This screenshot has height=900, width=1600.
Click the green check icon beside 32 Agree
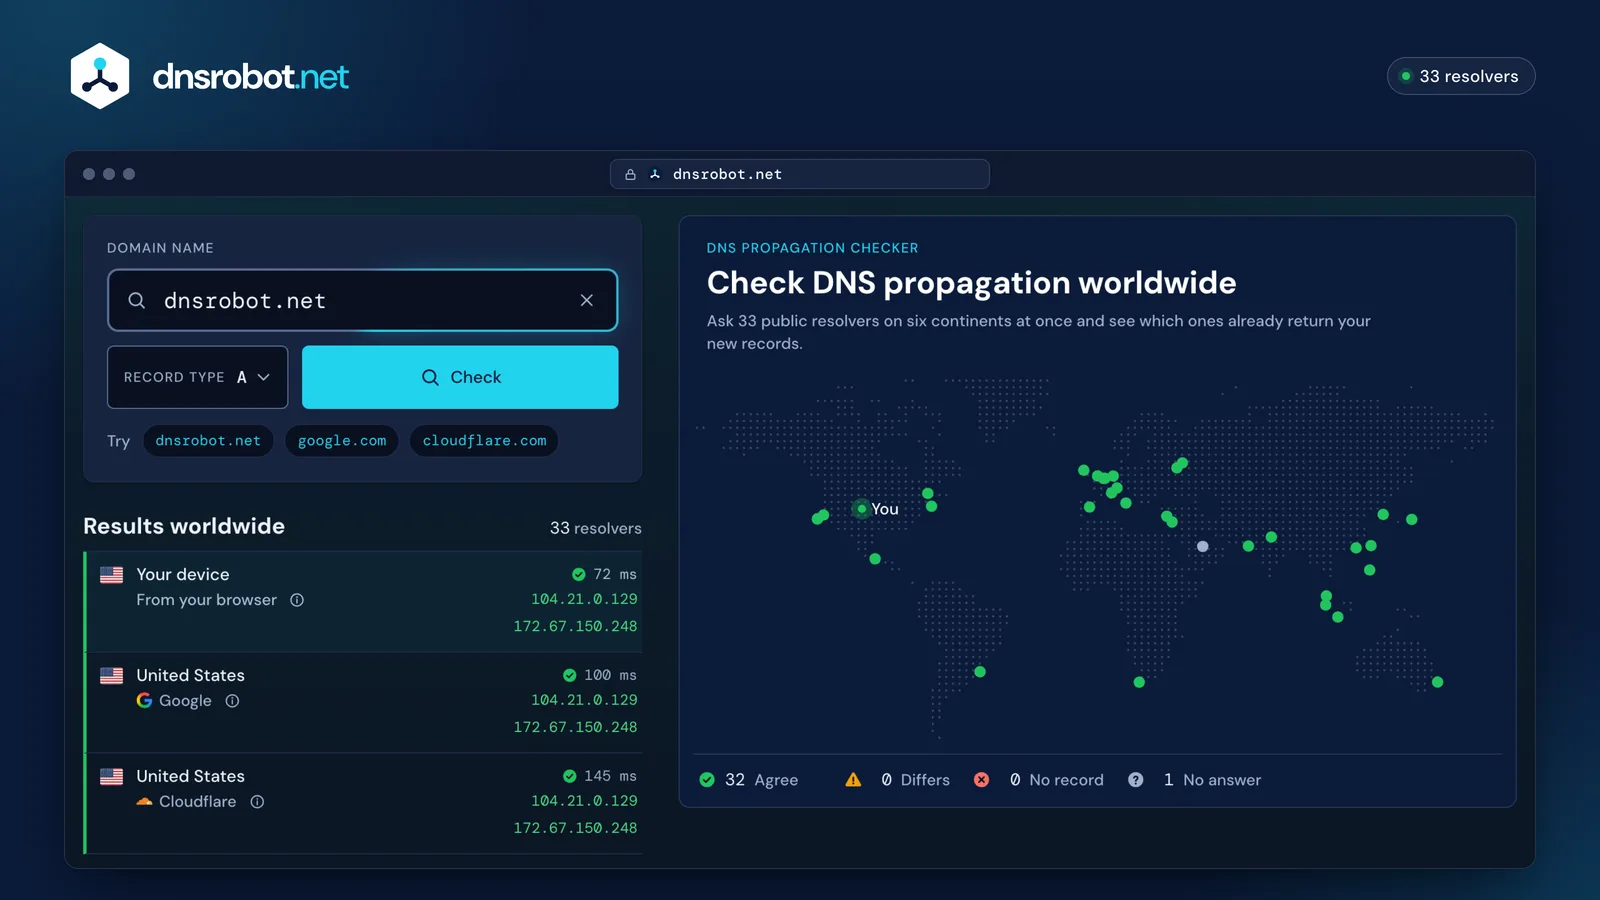(x=707, y=780)
